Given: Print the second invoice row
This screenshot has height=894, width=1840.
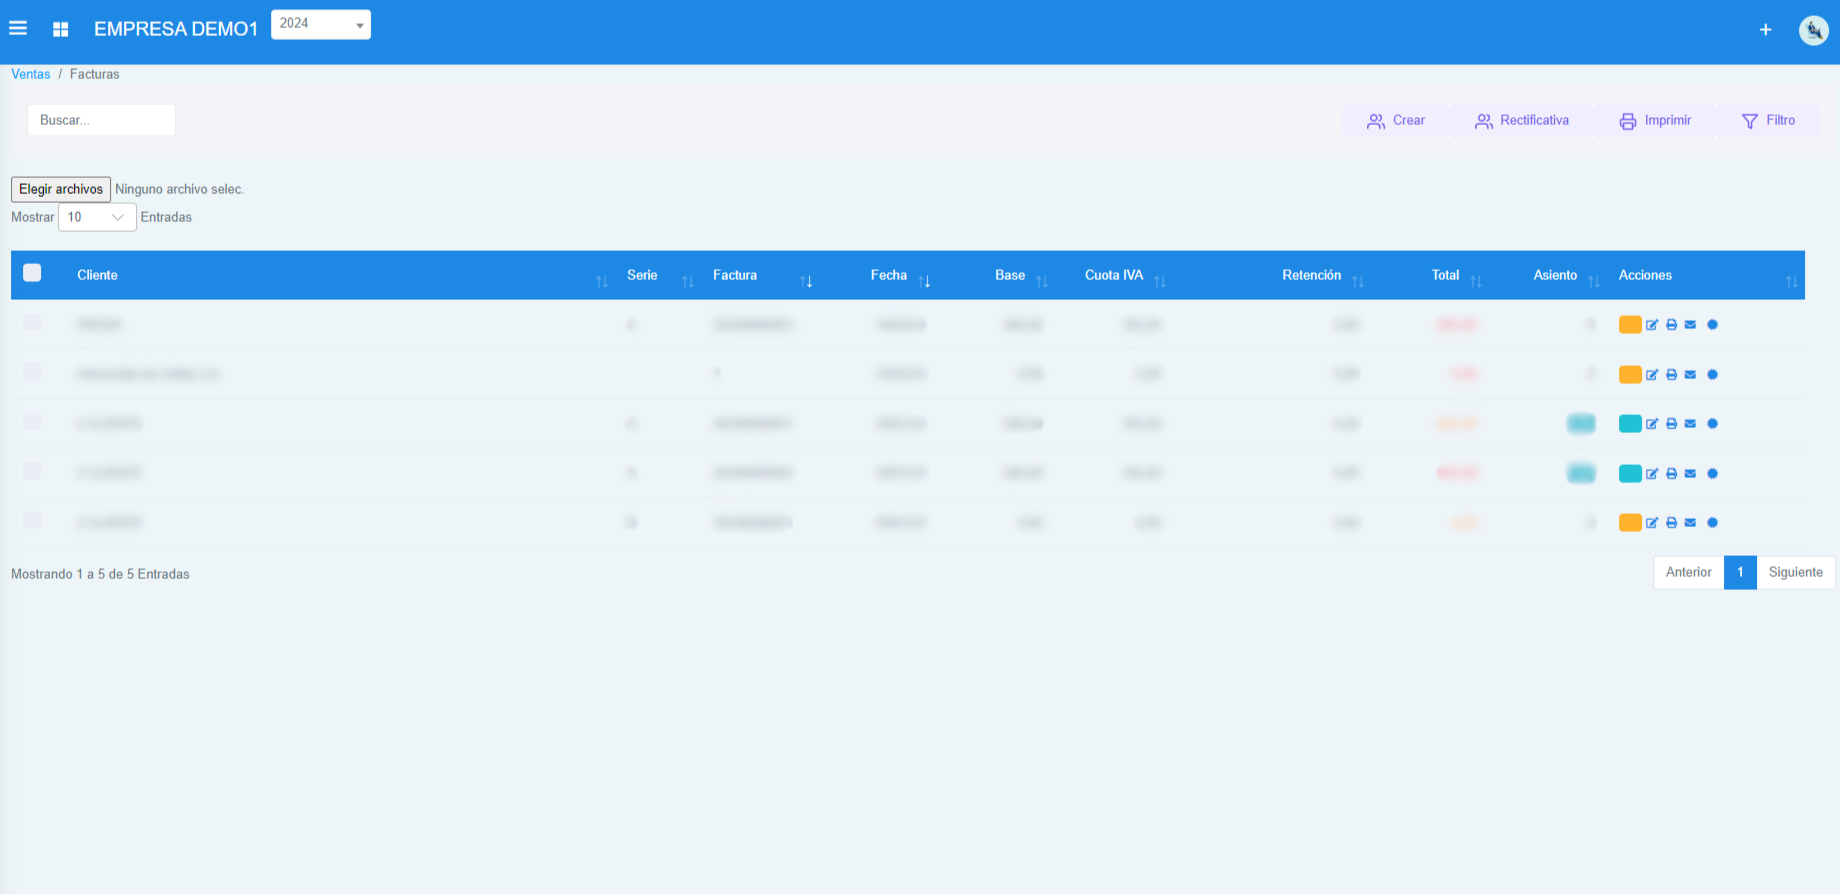Looking at the screenshot, I should pos(1671,375).
